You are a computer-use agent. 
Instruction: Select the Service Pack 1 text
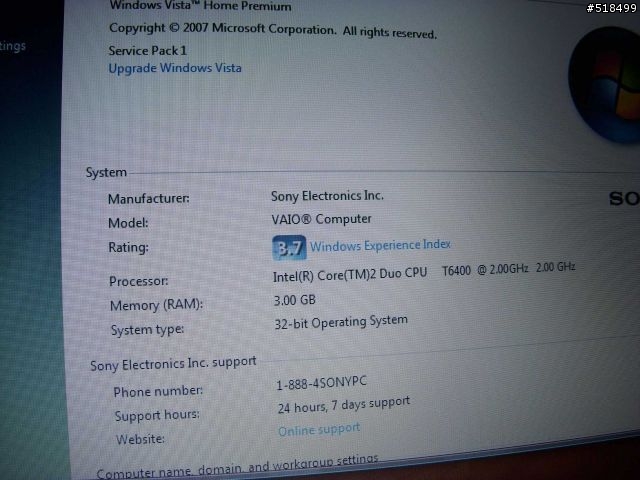tap(147, 51)
